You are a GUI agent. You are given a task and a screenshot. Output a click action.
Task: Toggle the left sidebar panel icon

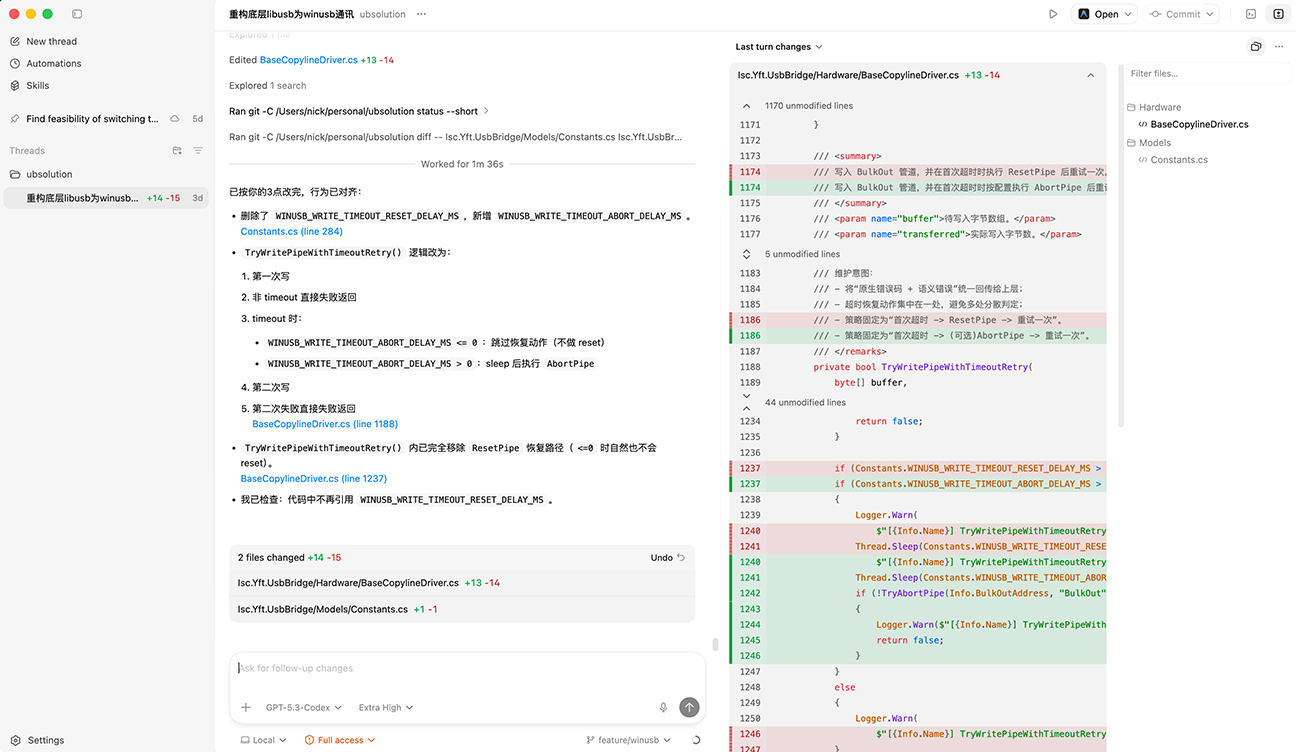tap(78, 14)
